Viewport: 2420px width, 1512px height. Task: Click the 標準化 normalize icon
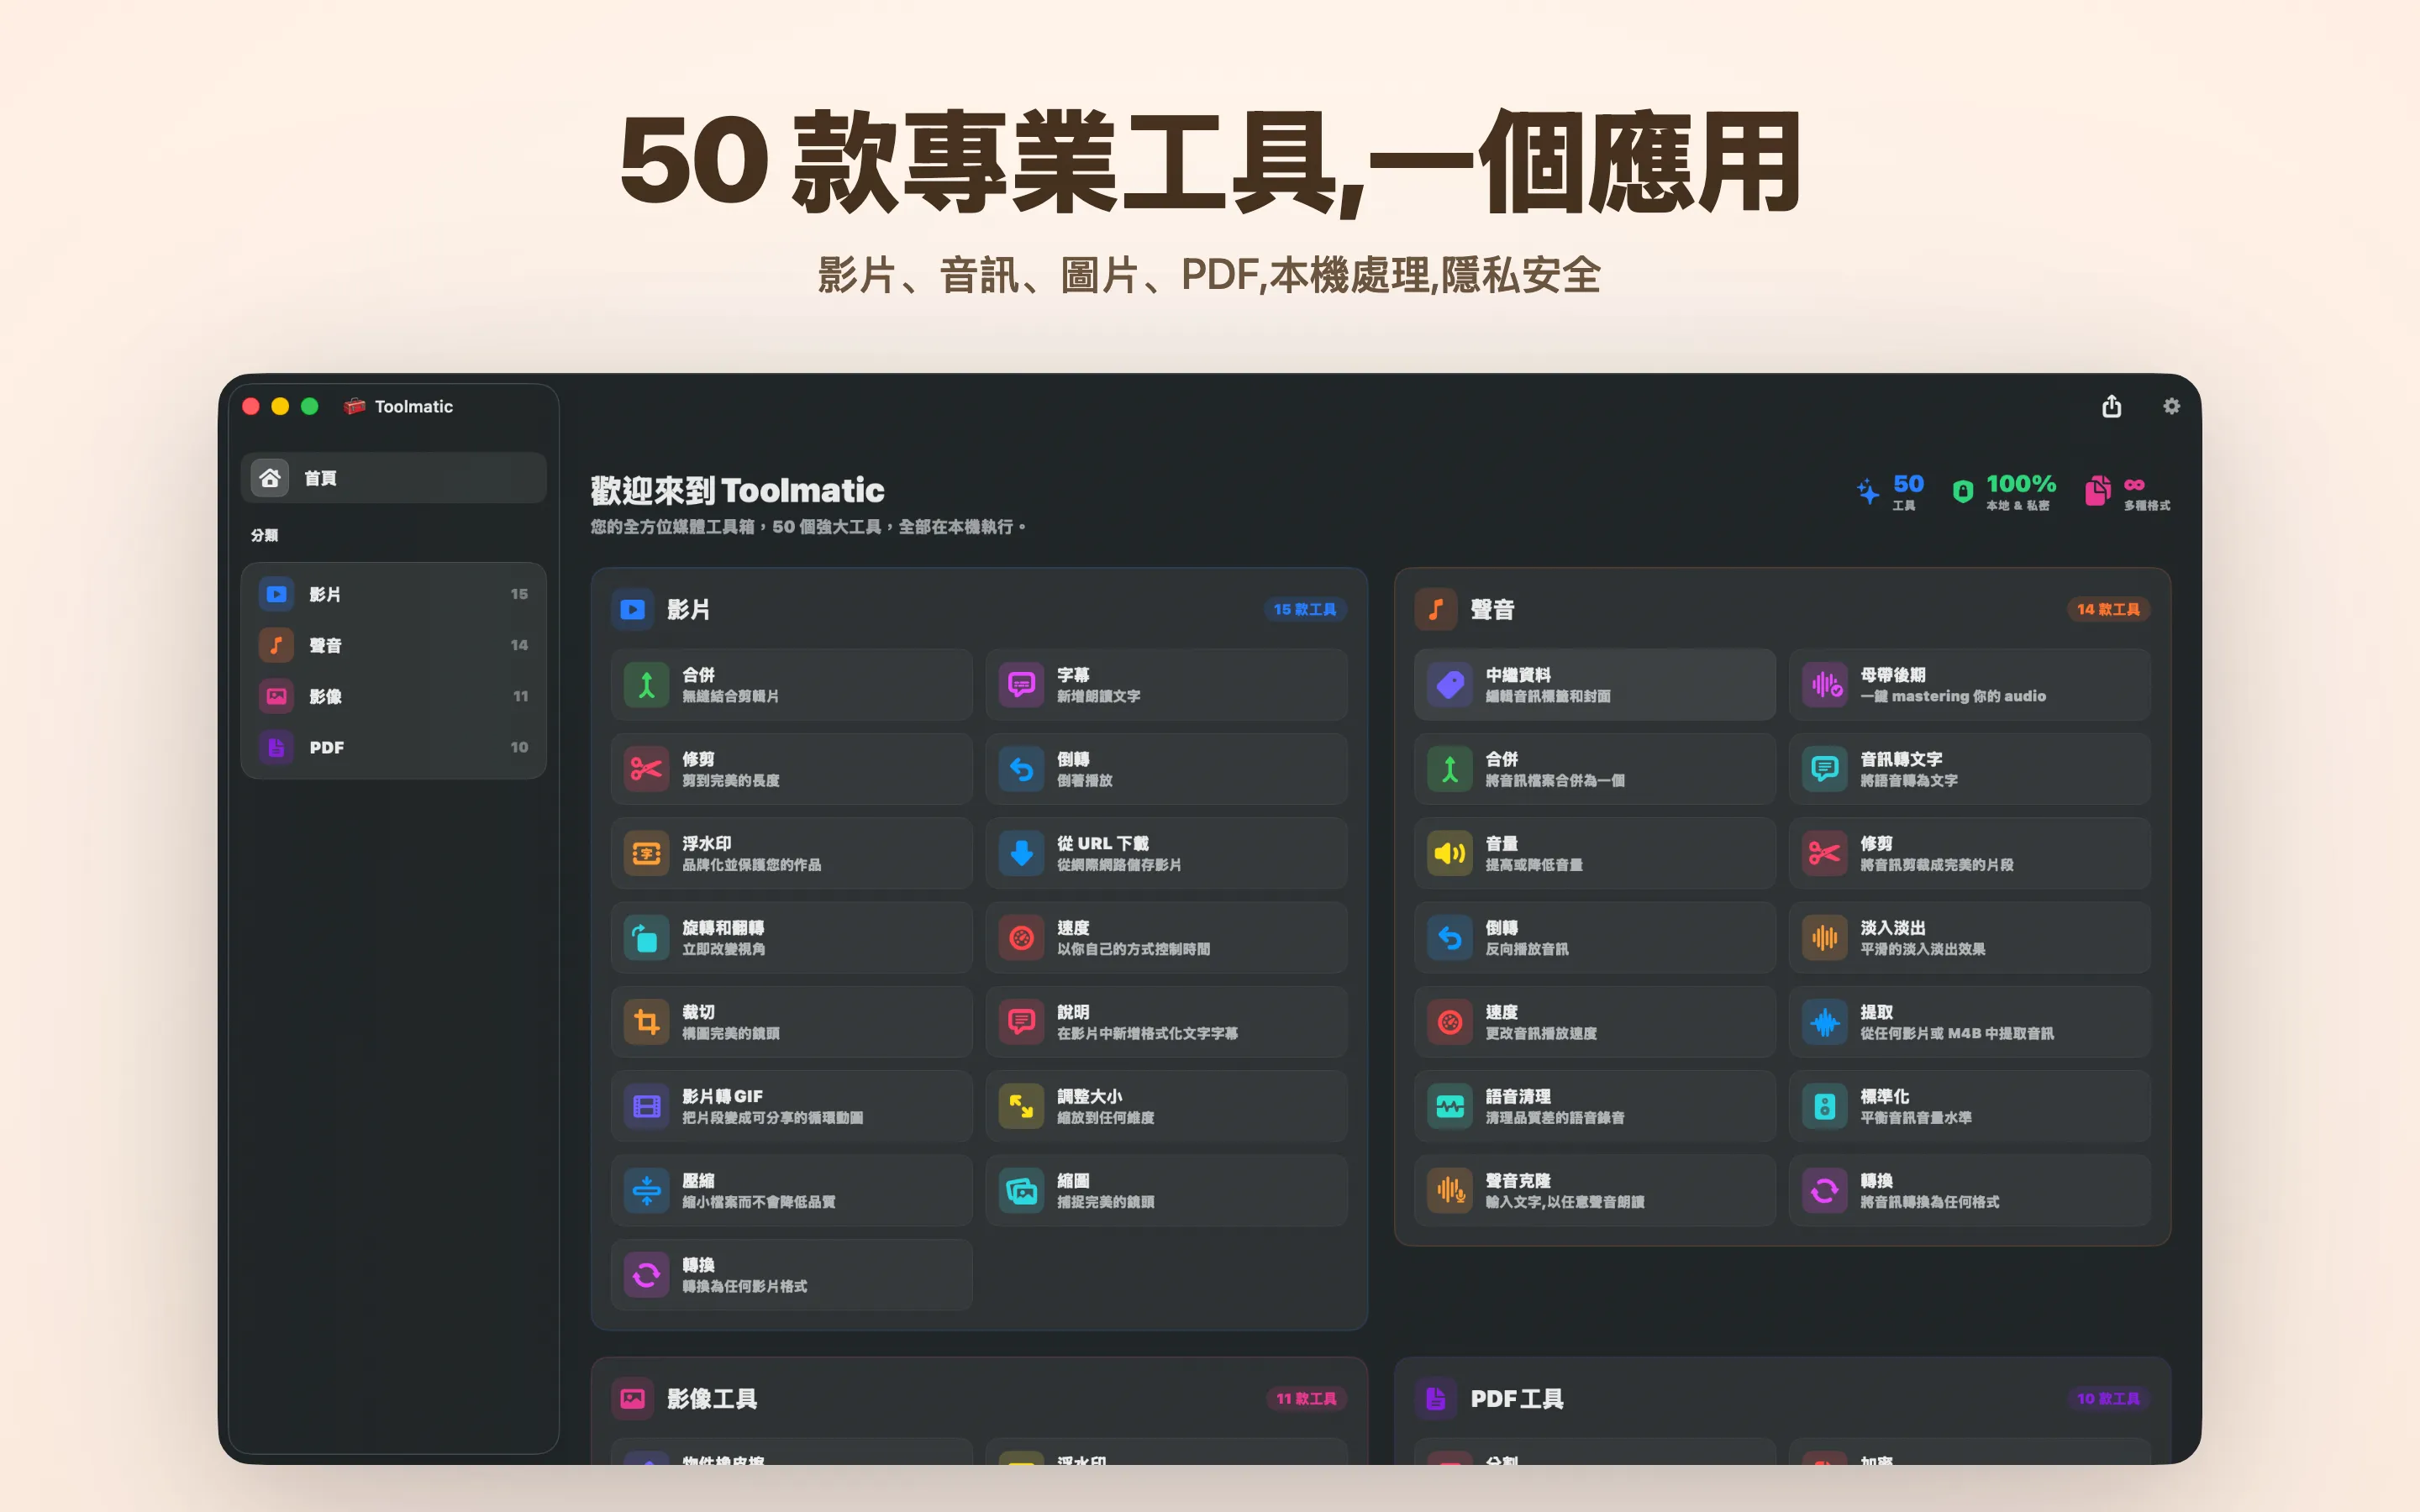[x=1825, y=1106]
